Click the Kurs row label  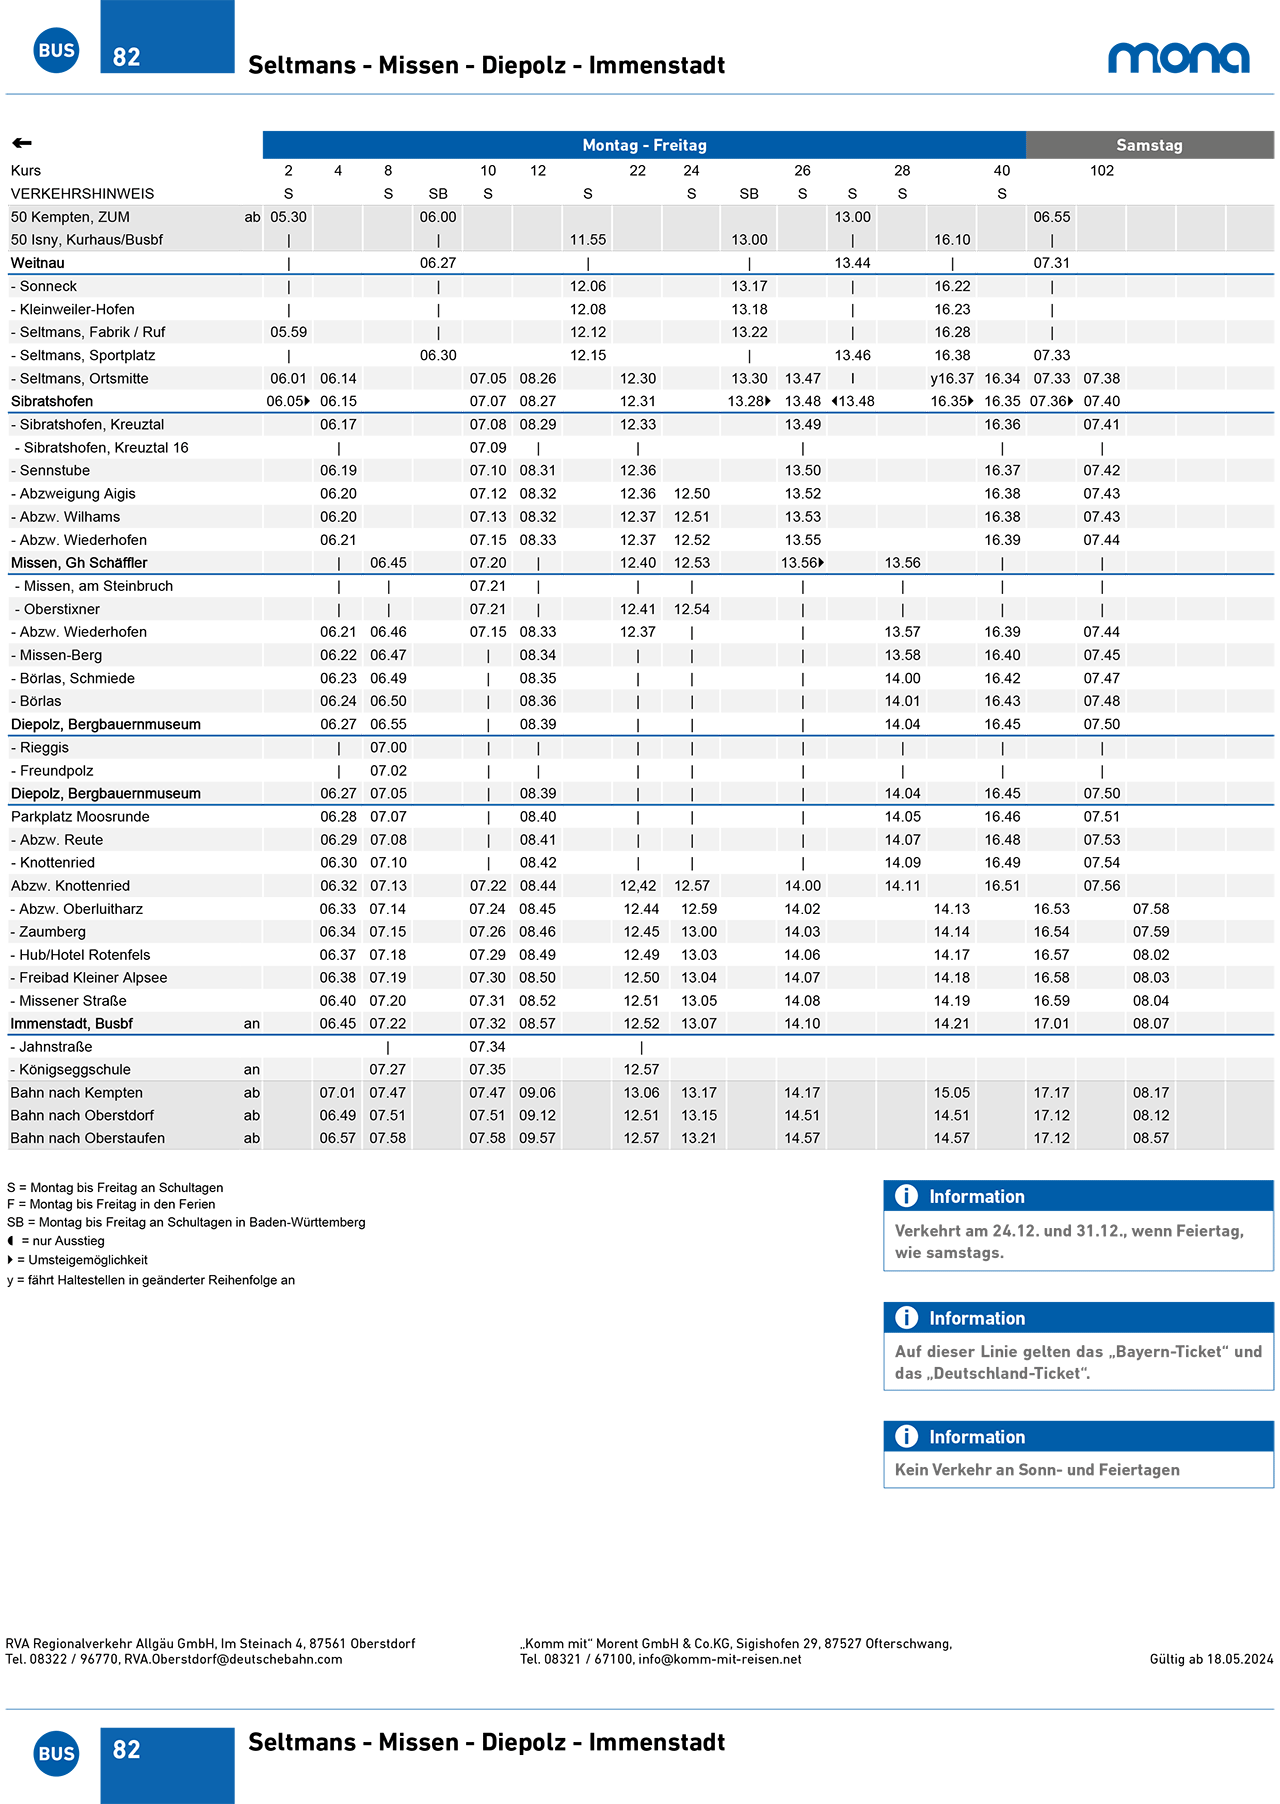[x=26, y=171]
